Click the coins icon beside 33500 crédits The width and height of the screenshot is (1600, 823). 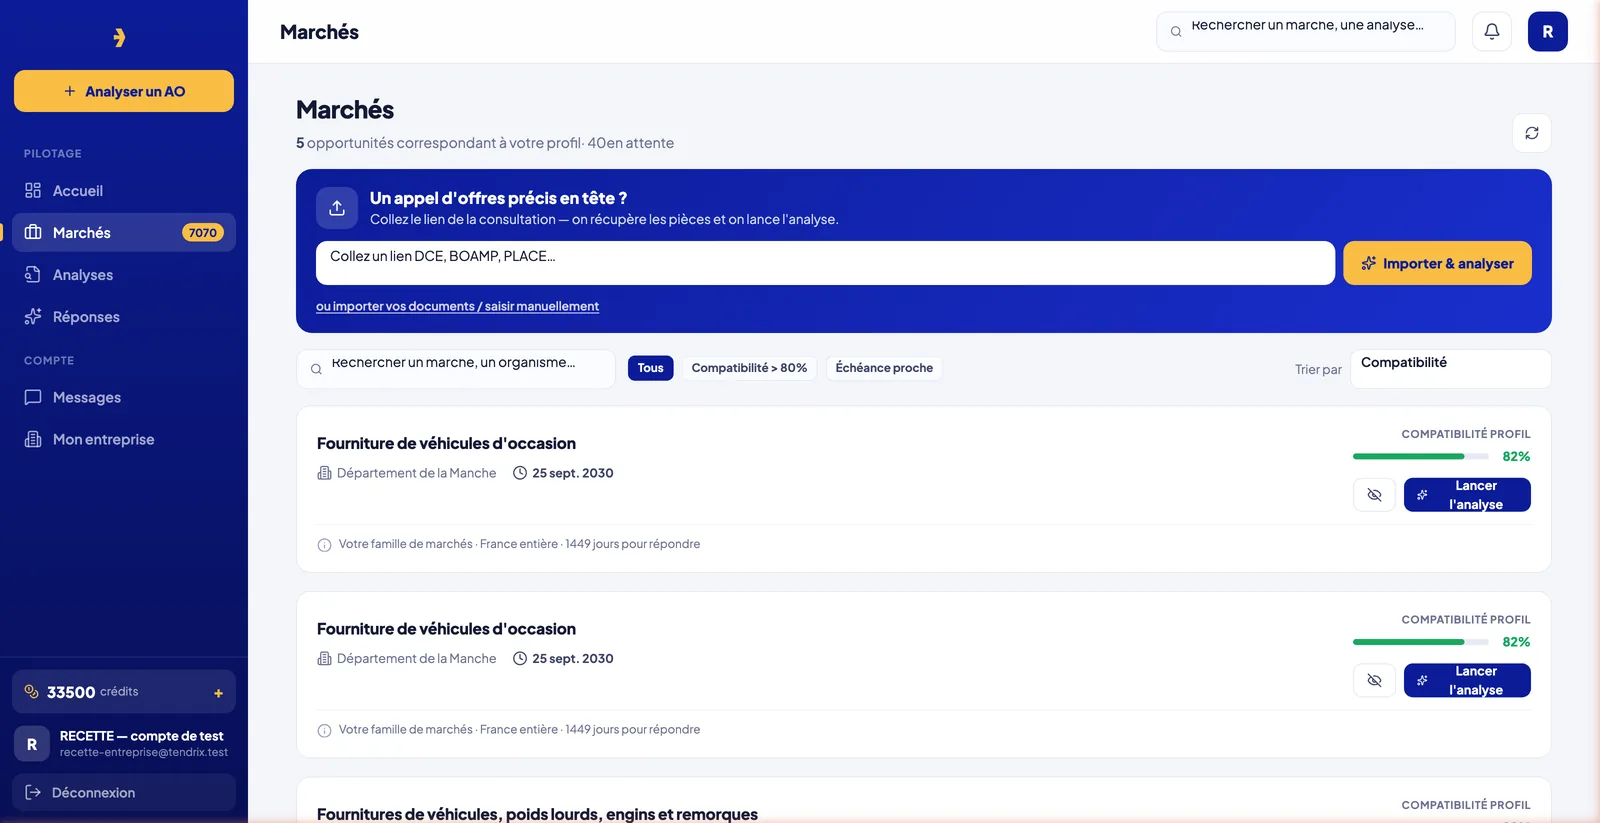coord(31,691)
